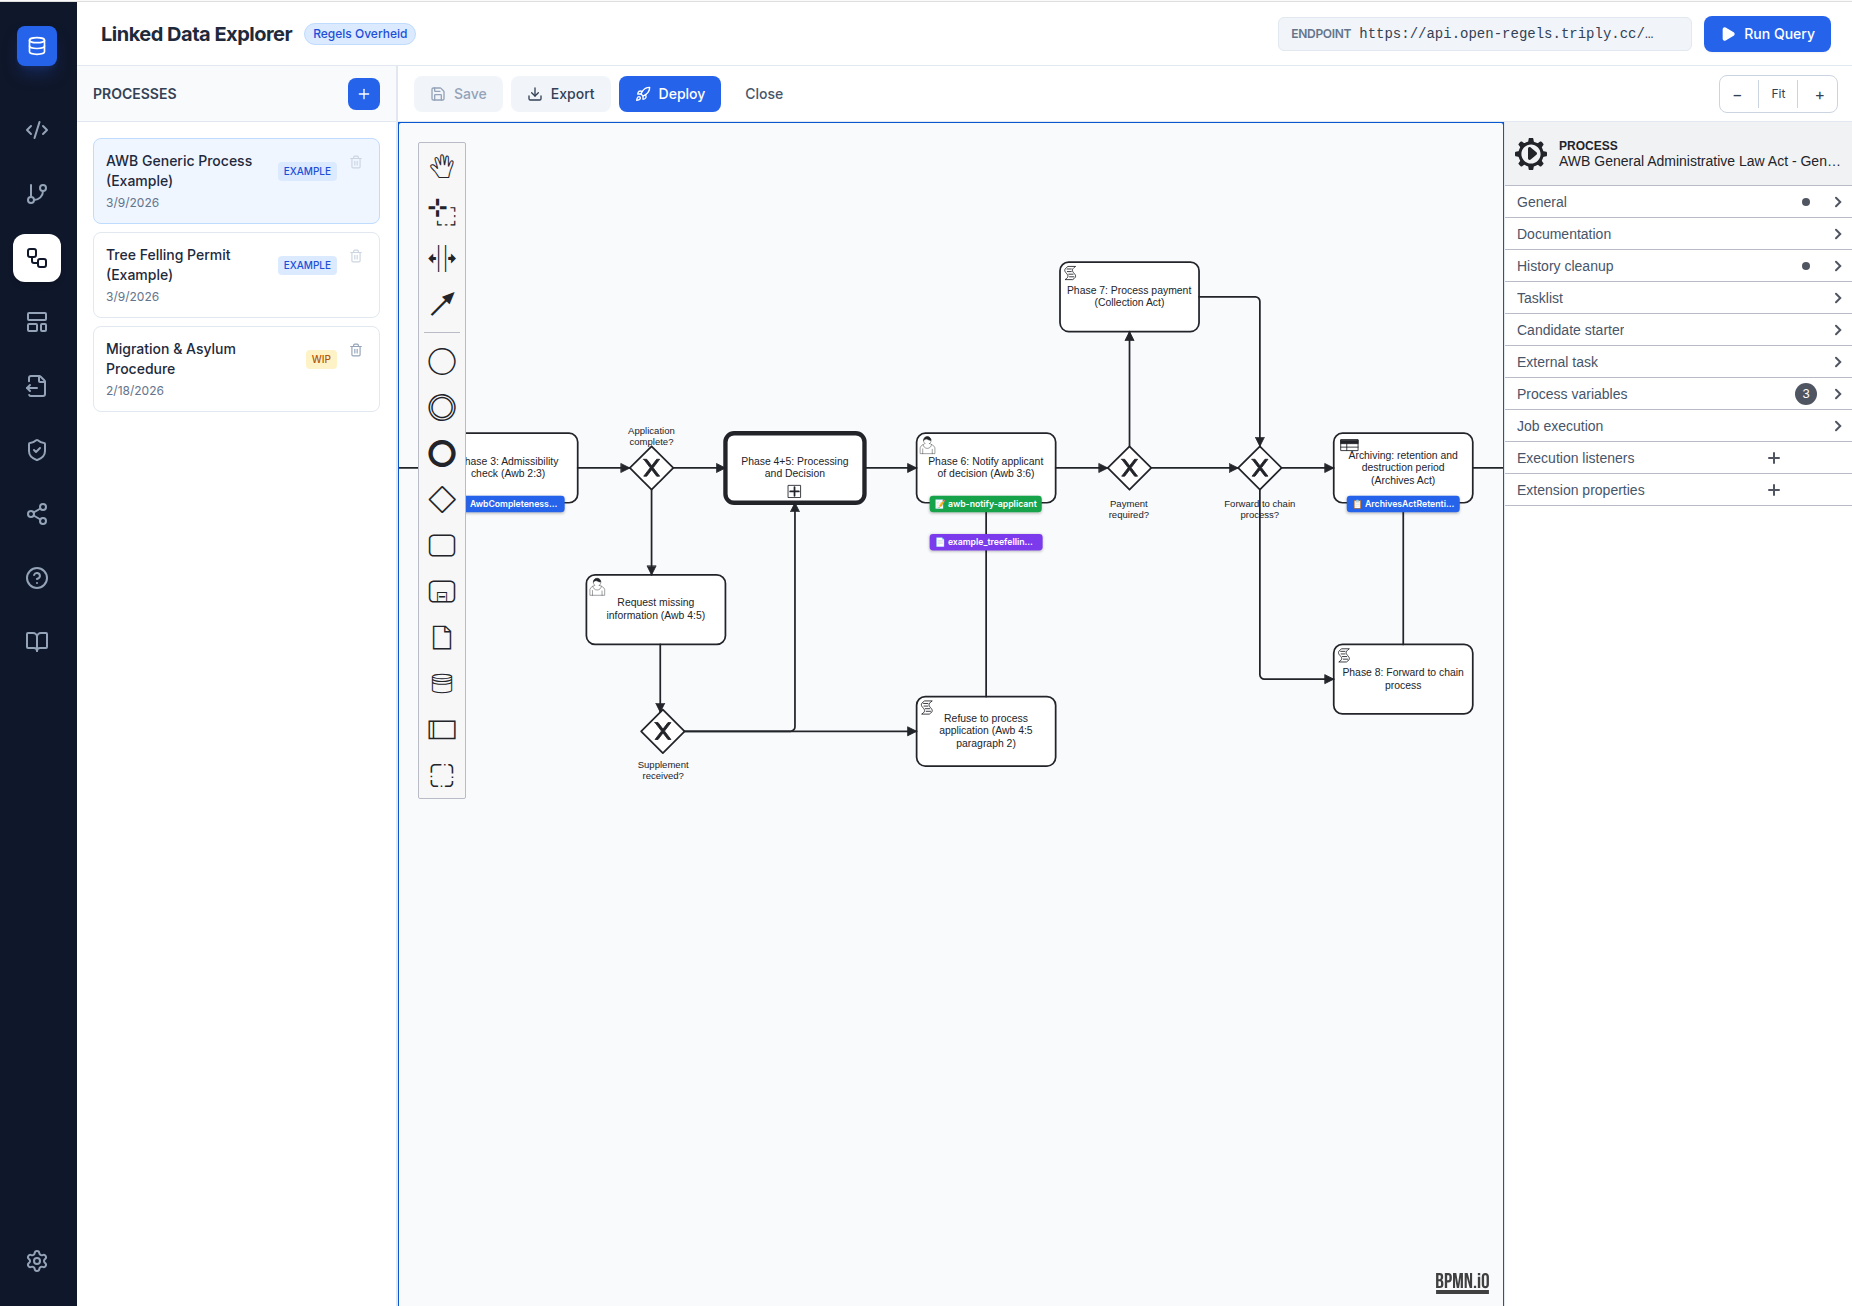
Task: Deploy the current BPMN diagram
Action: pos(669,93)
